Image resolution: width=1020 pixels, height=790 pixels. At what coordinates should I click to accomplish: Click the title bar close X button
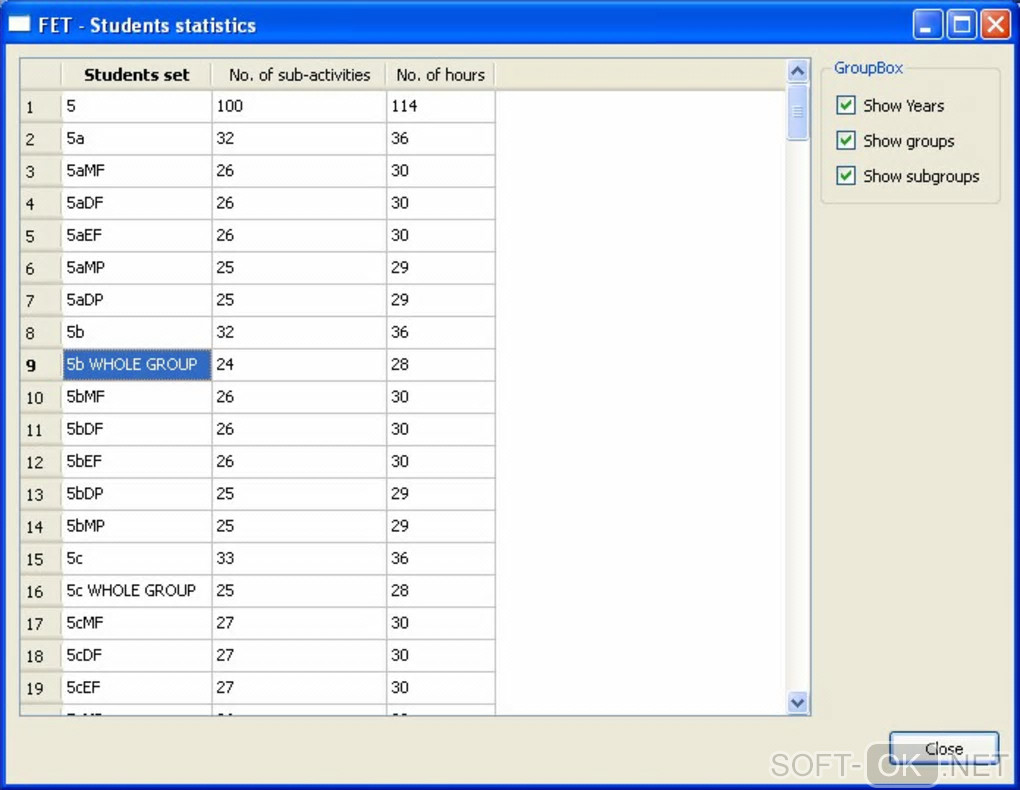995,25
